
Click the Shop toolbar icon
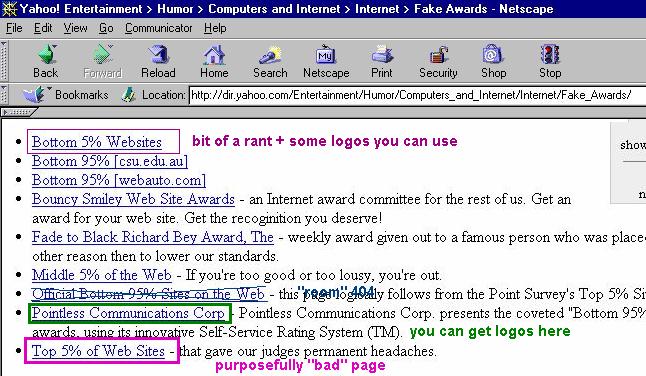pyautogui.click(x=493, y=62)
